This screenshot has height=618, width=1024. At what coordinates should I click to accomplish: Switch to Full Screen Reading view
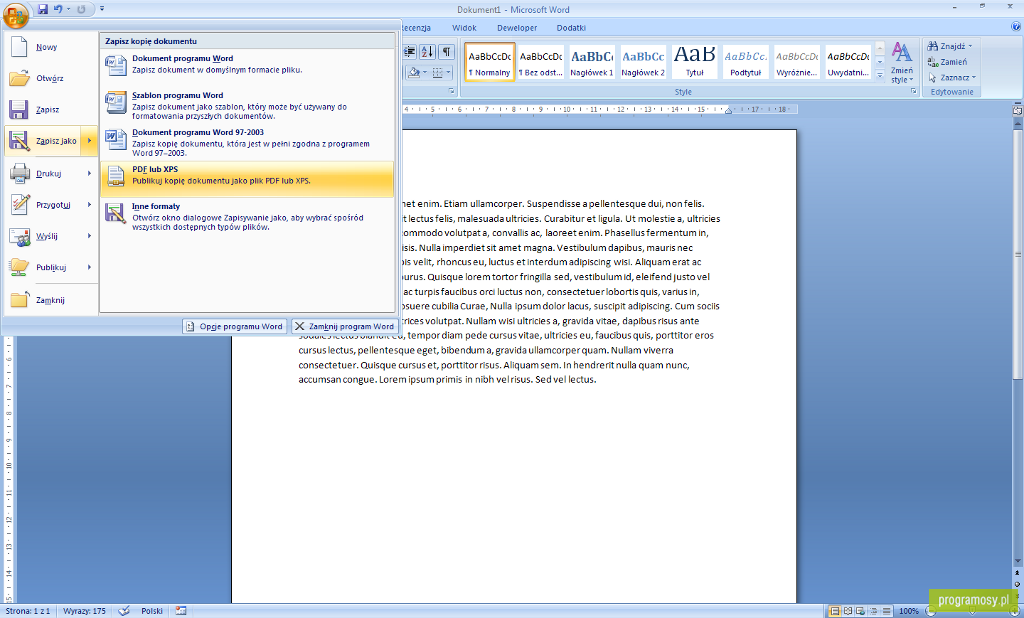pyautogui.click(x=848, y=611)
